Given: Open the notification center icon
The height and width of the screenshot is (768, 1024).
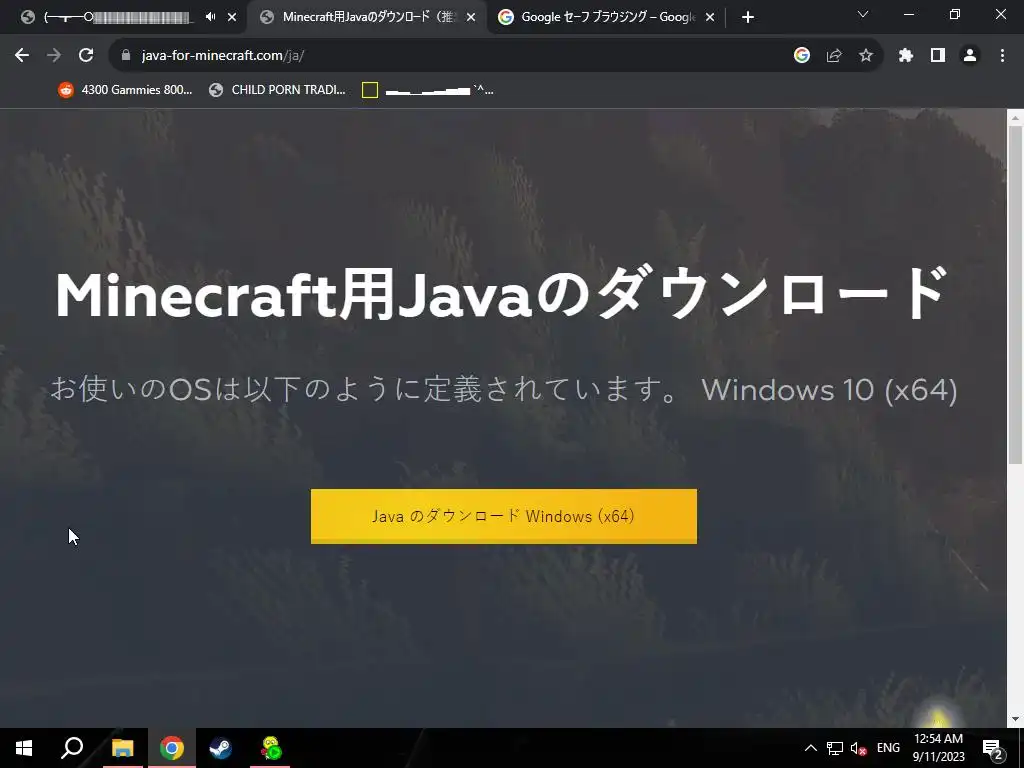Looking at the screenshot, I should (x=993, y=748).
